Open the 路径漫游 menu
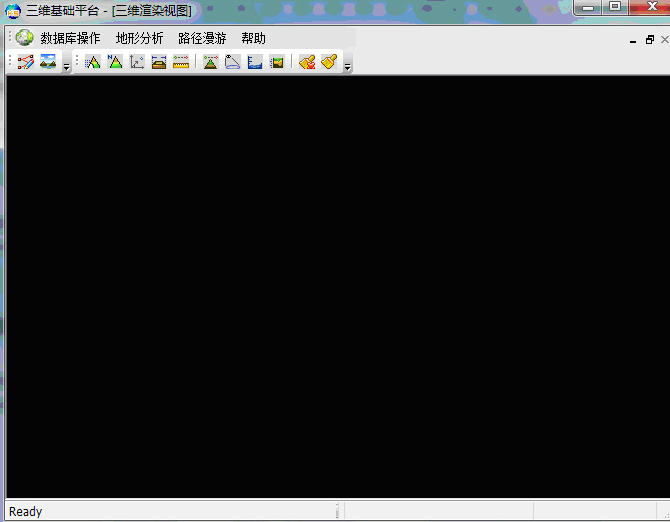Screen dimensions: 670x522 pyautogui.click(x=202, y=38)
